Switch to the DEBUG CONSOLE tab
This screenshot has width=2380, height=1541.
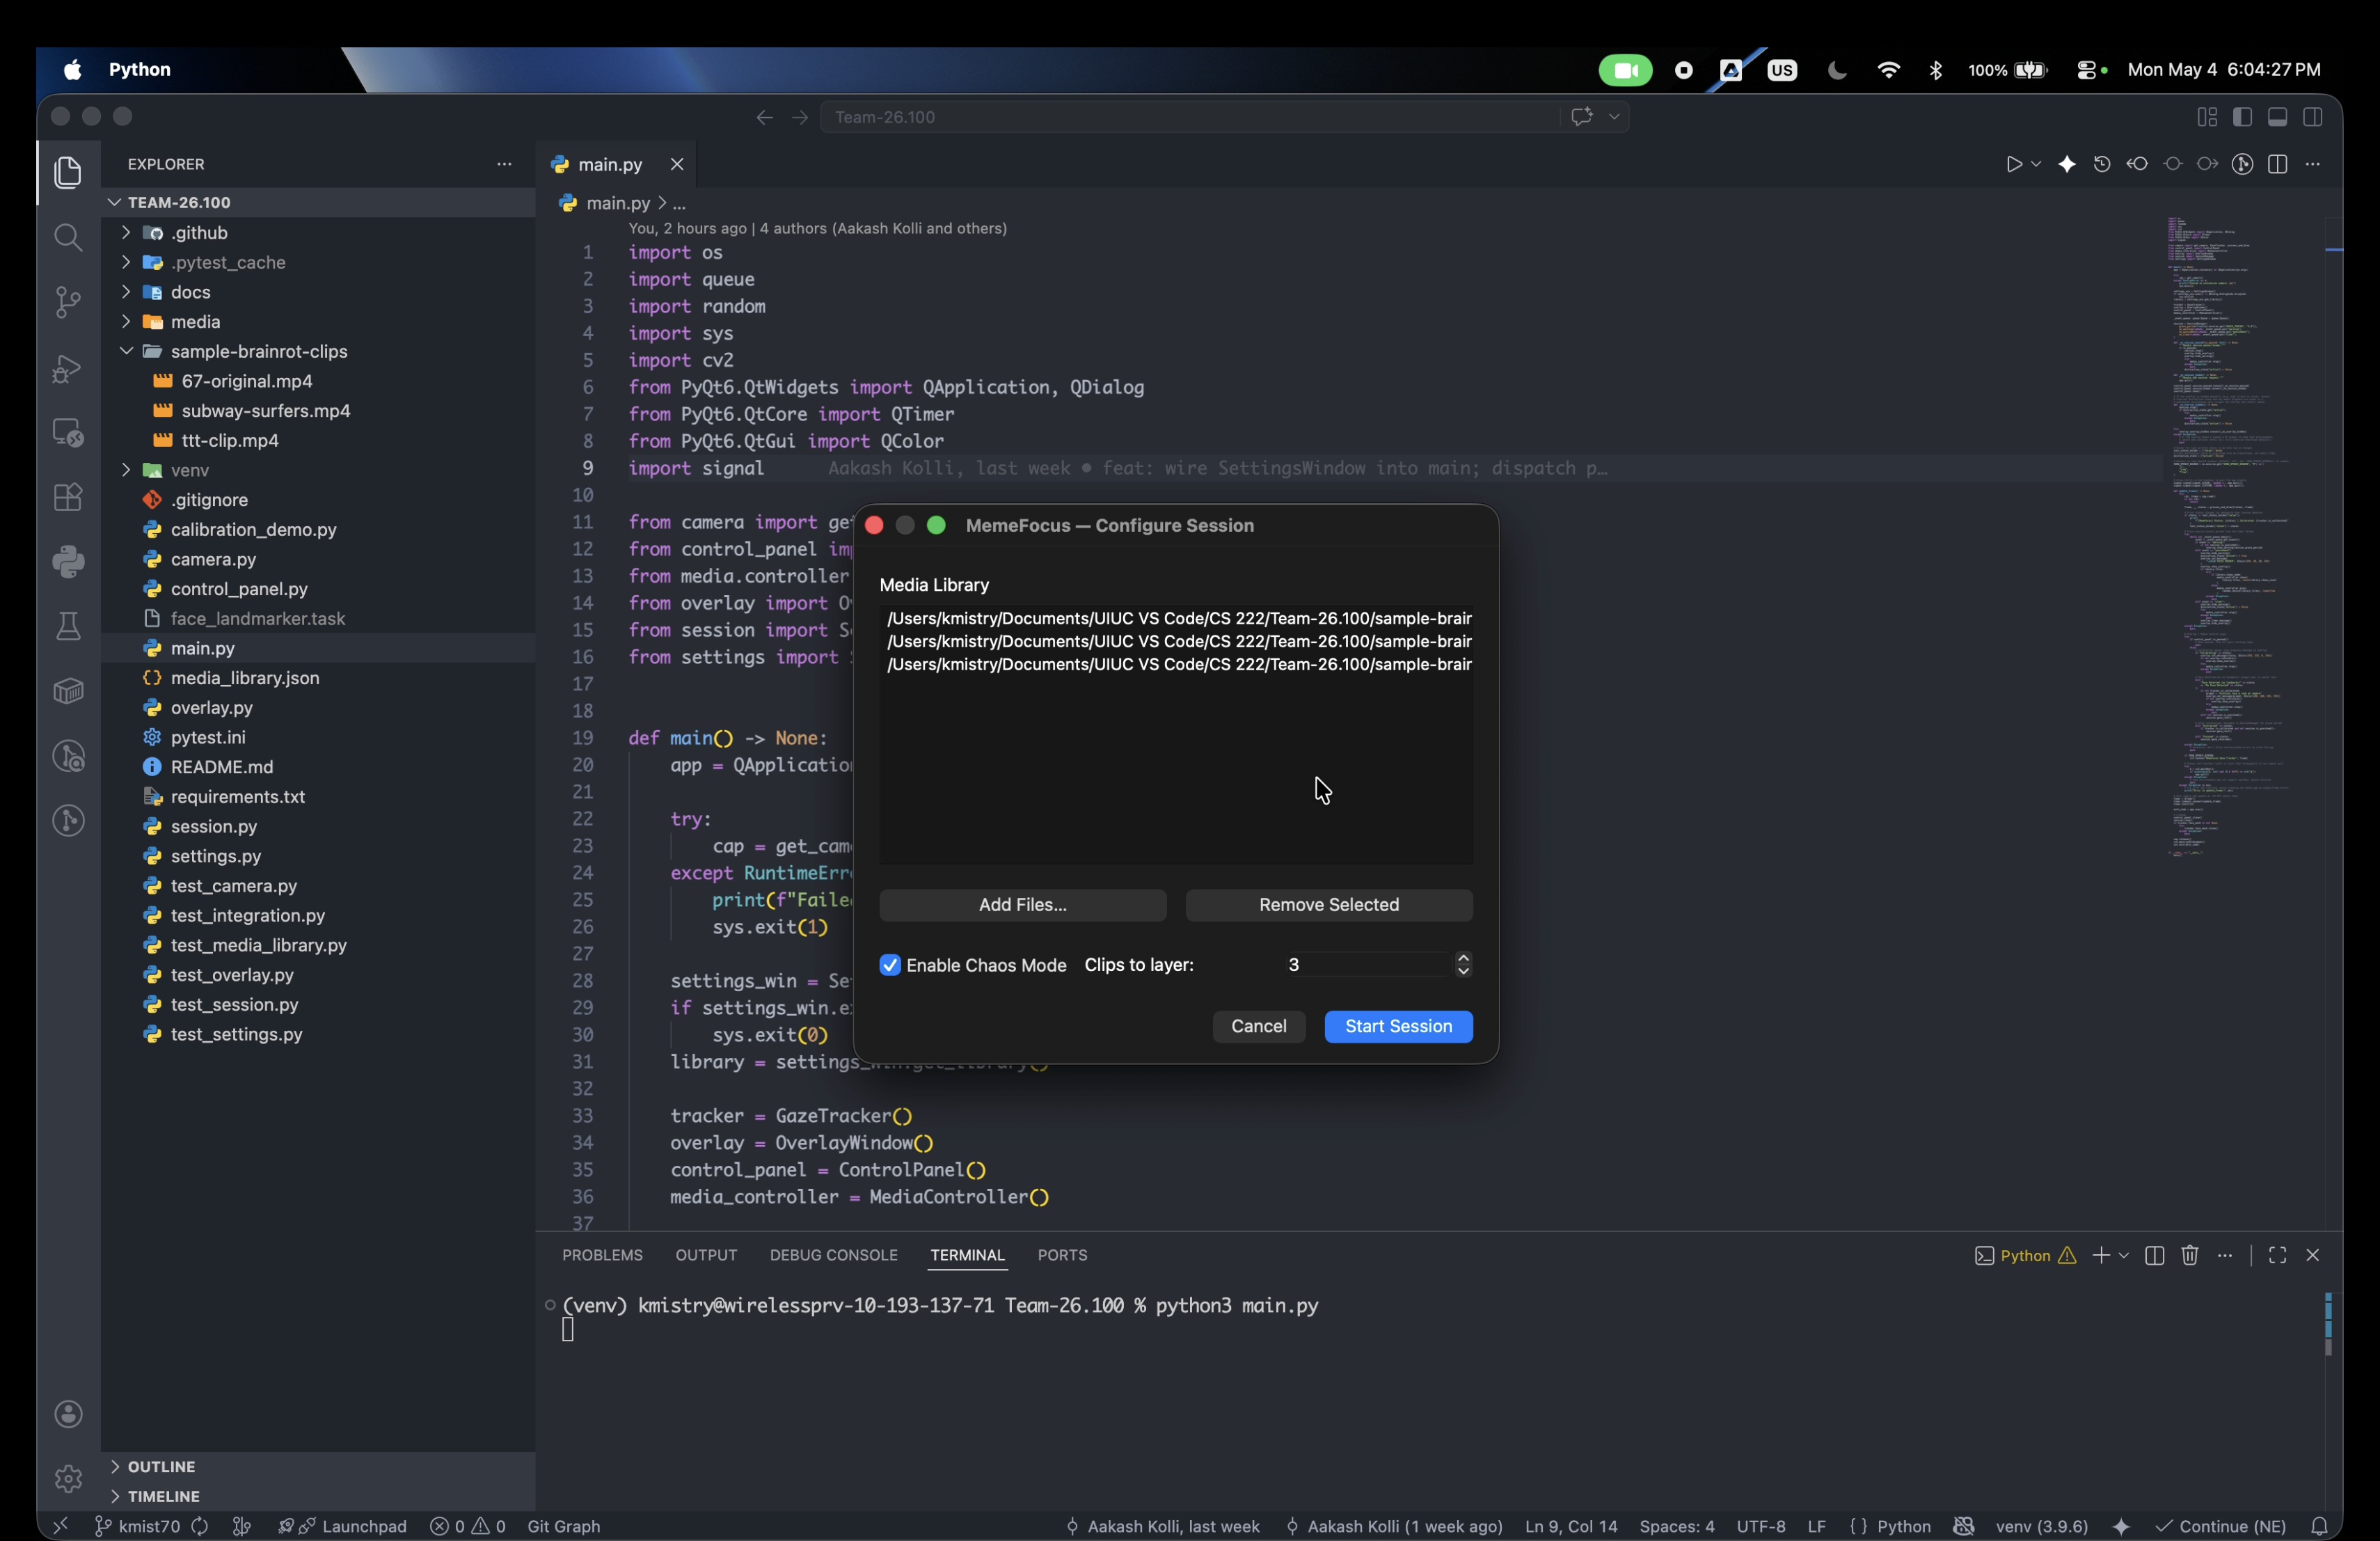pos(834,1255)
